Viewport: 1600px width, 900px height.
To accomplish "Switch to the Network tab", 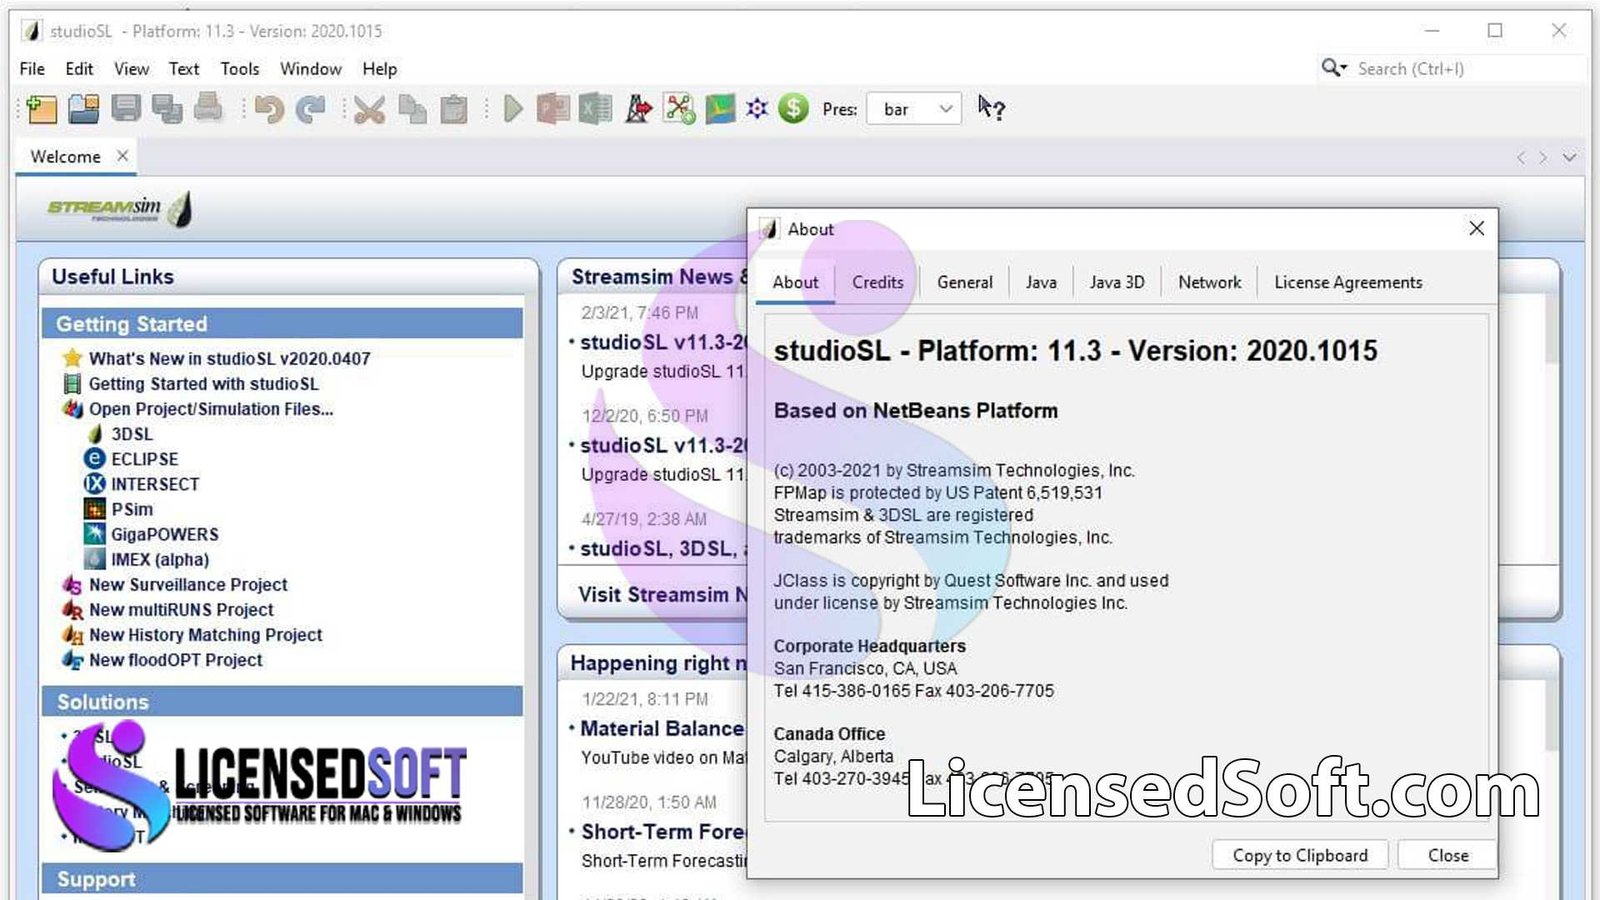I will pyautogui.click(x=1209, y=282).
